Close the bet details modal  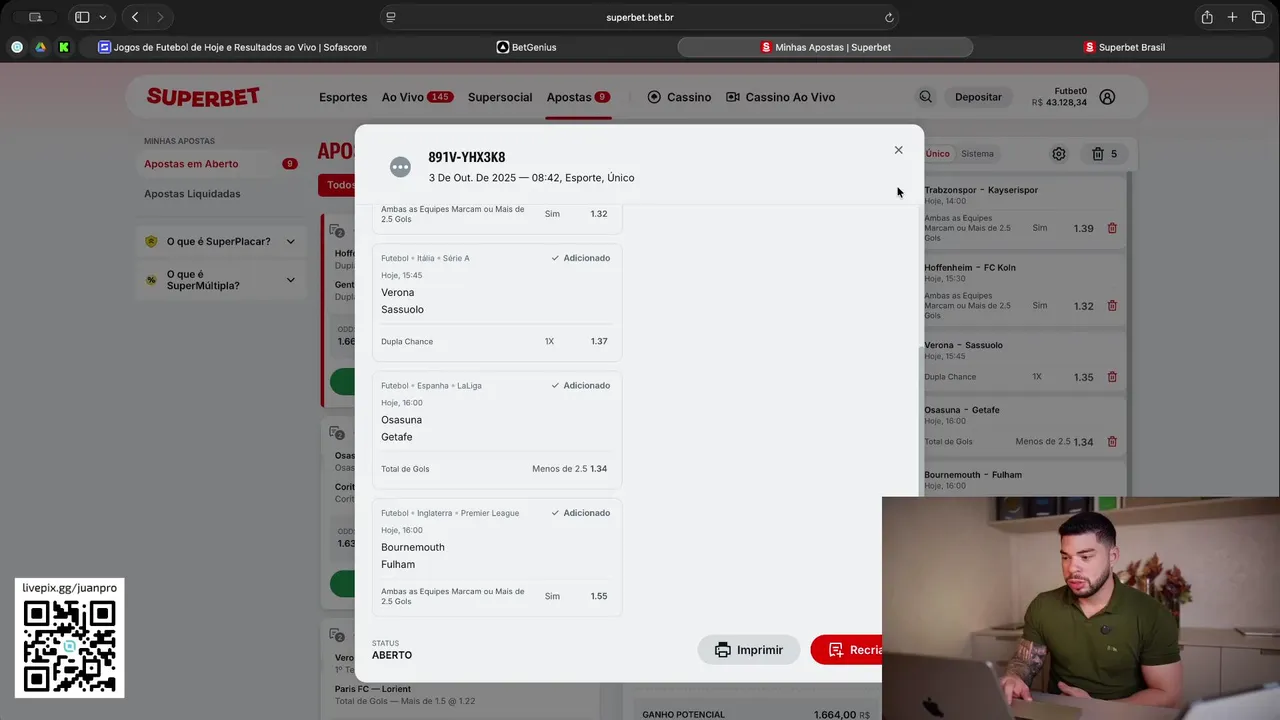(898, 150)
